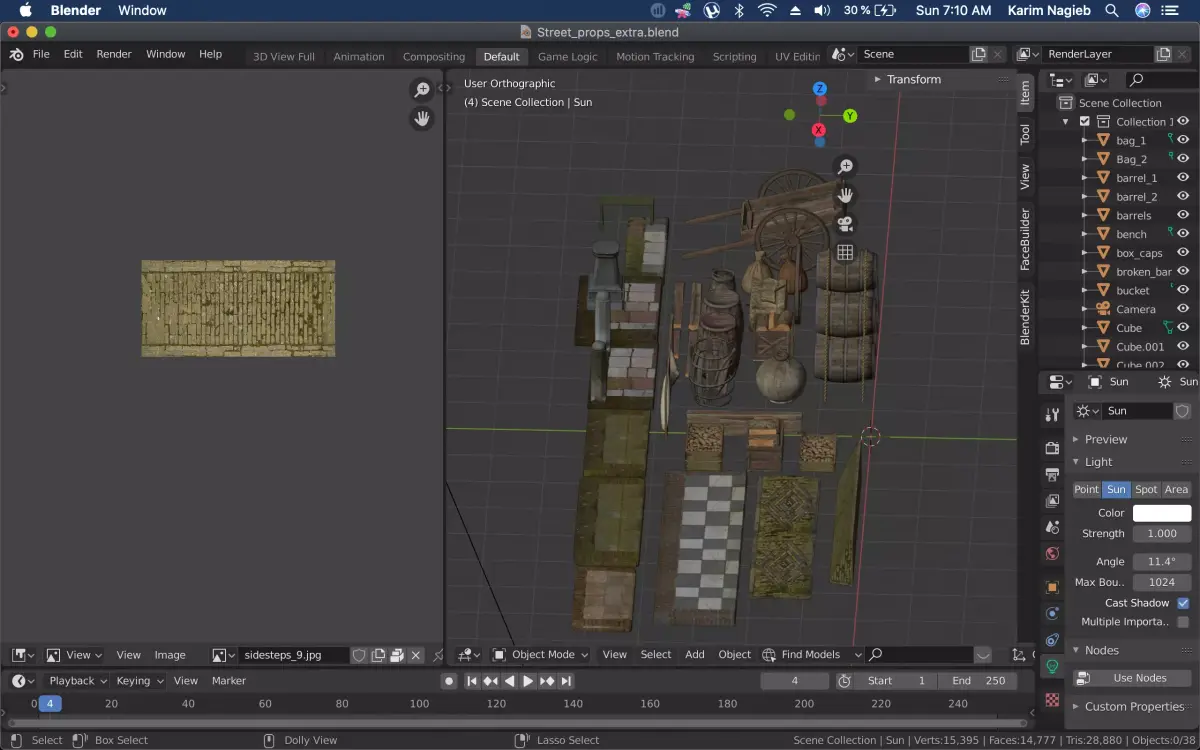Open the Render menu
Viewport: 1200px width, 750px height.
pos(114,54)
